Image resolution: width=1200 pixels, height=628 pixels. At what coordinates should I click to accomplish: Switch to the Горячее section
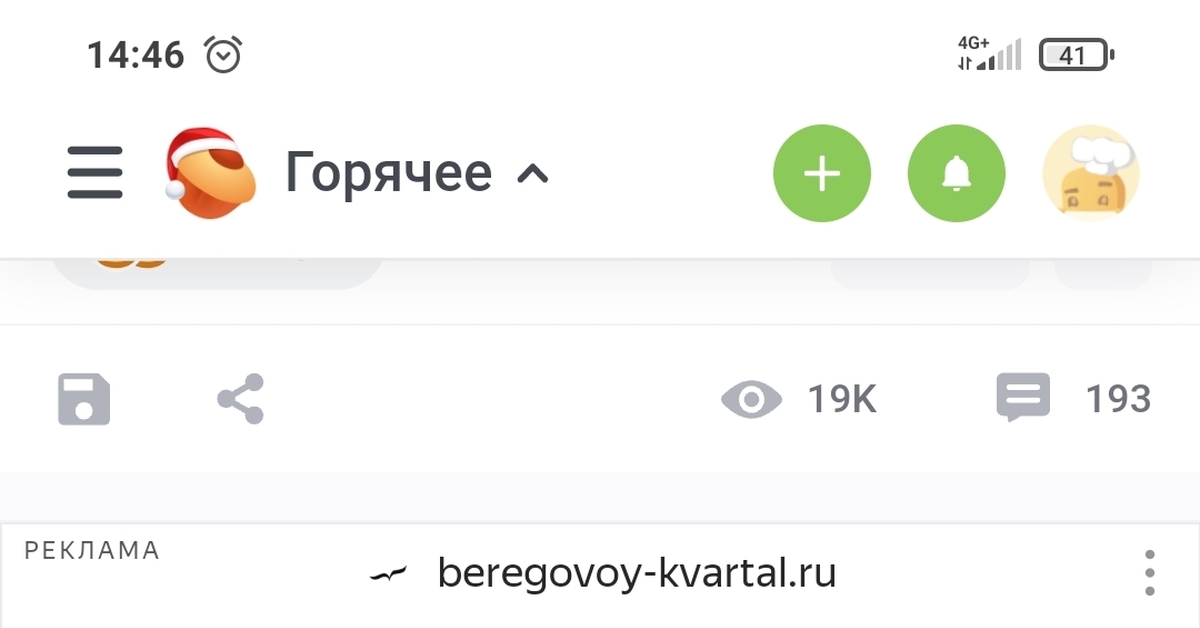pos(387,172)
